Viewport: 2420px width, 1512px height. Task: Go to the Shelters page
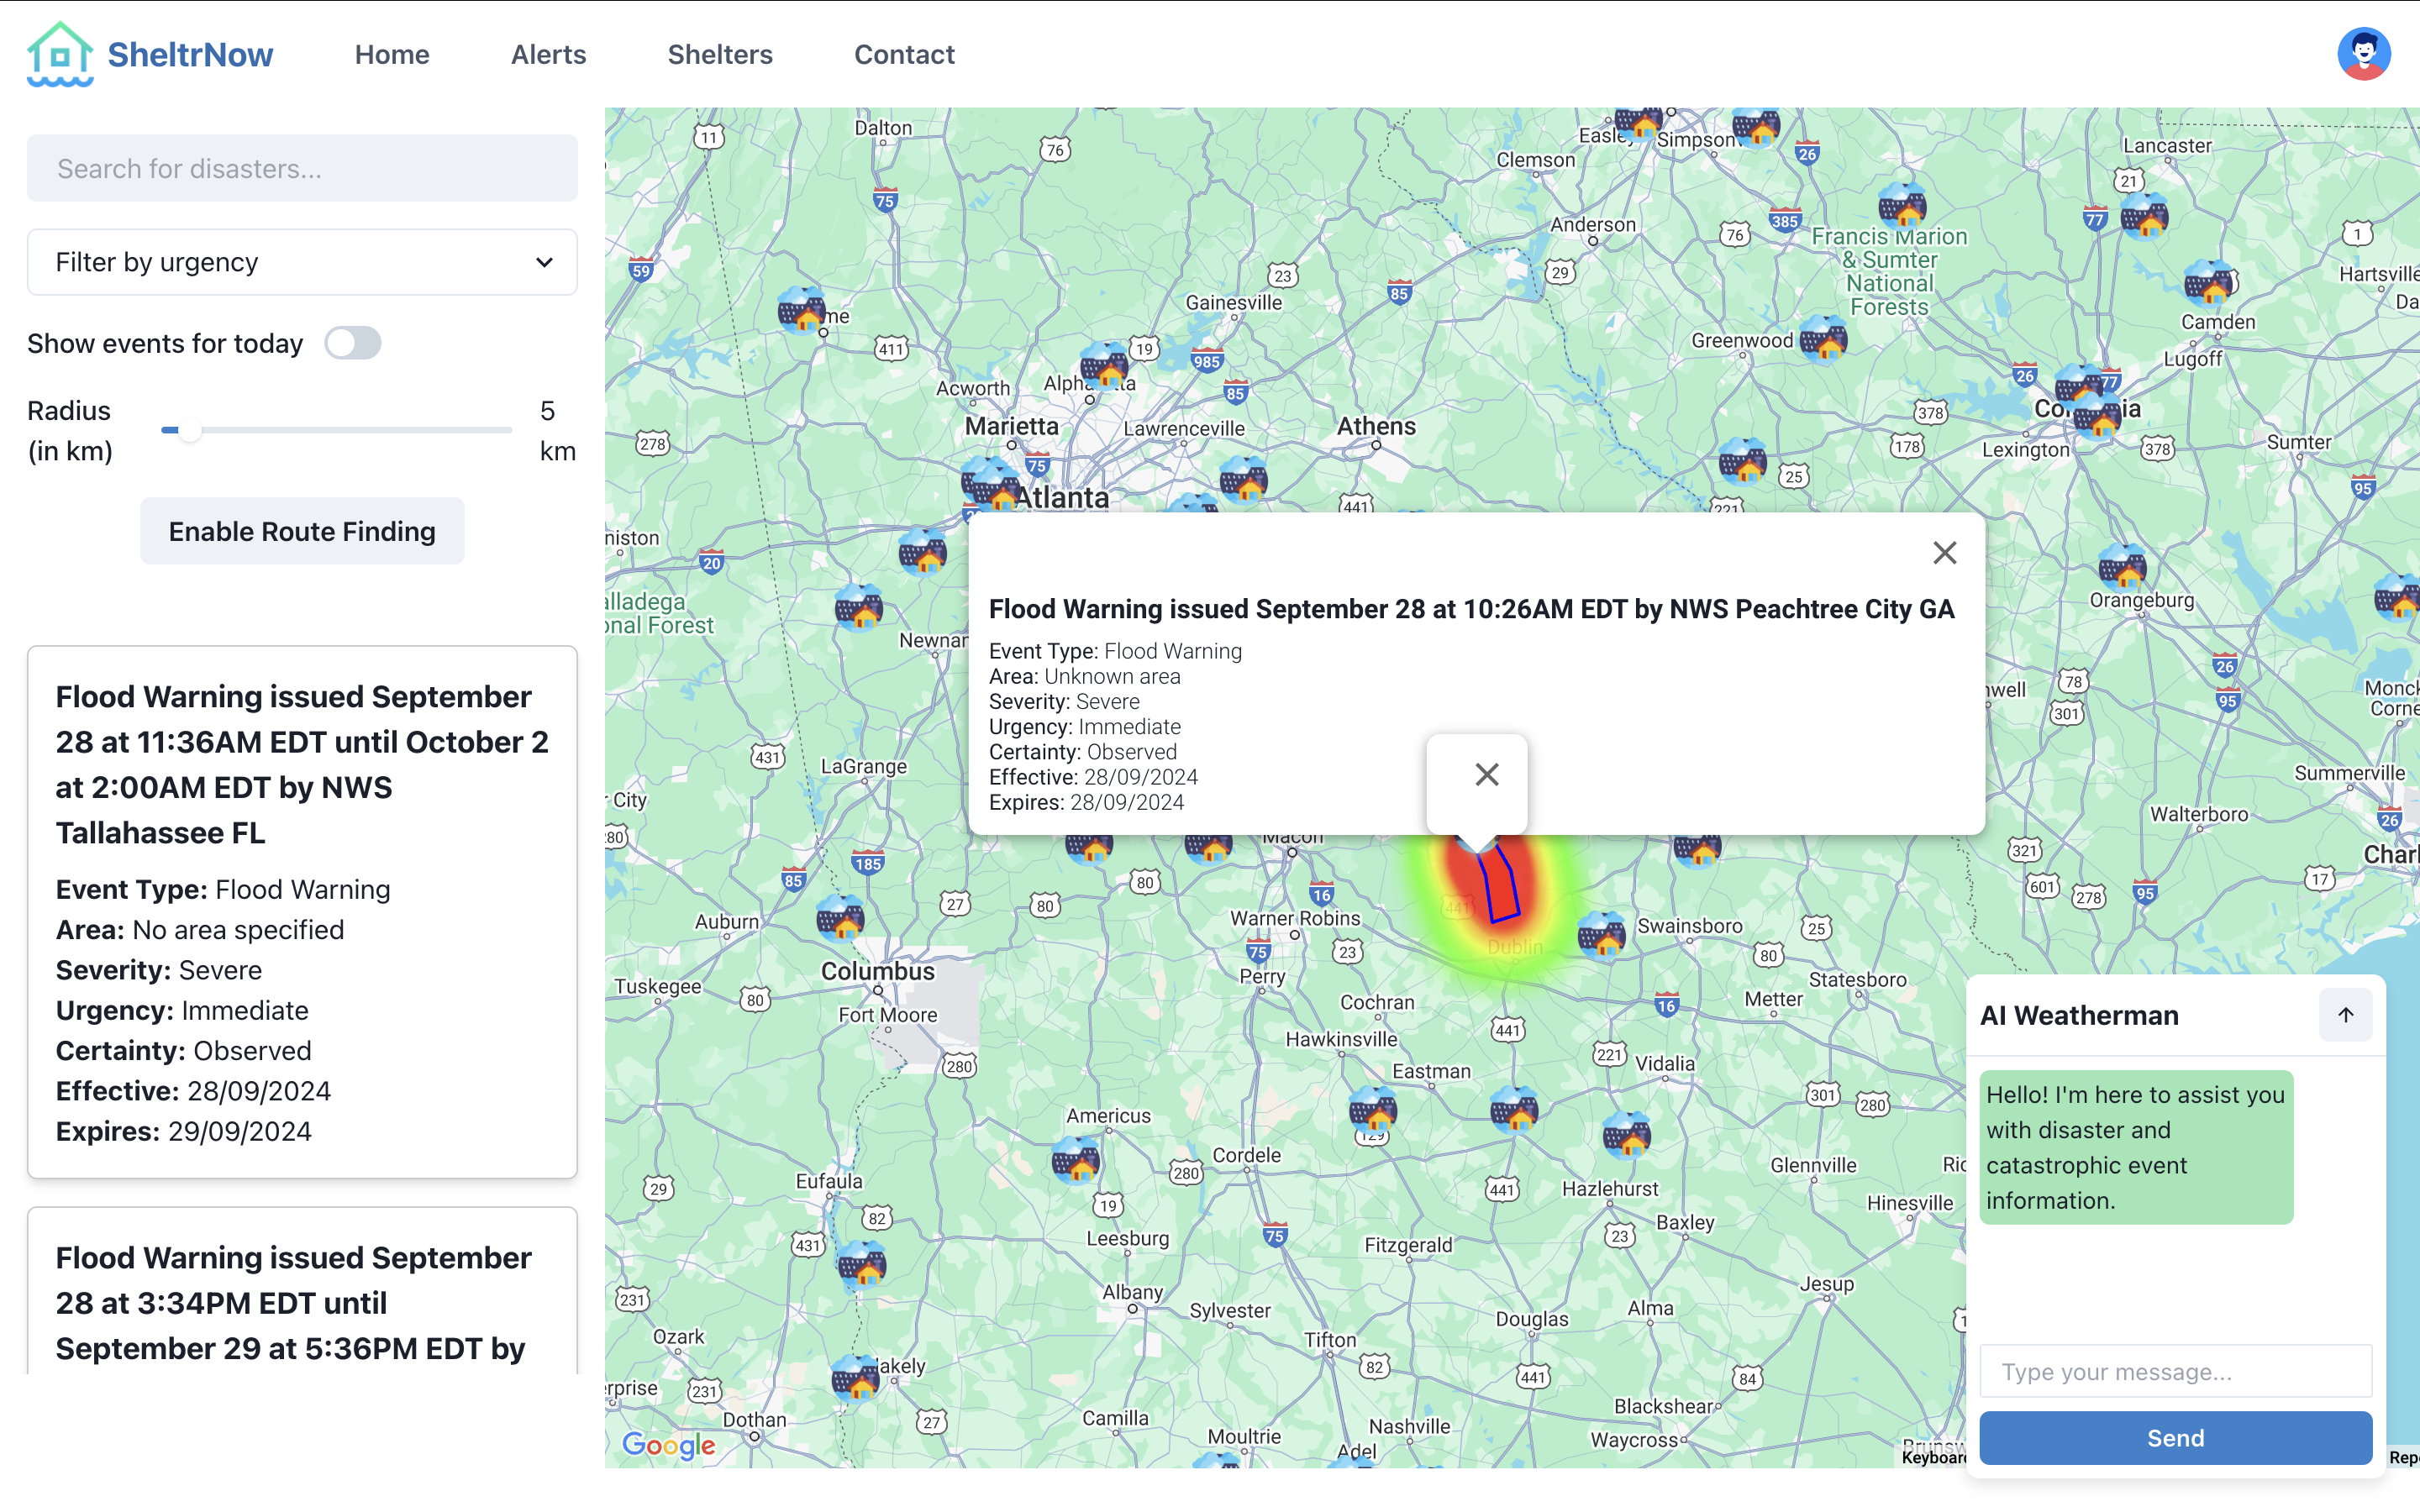720,54
